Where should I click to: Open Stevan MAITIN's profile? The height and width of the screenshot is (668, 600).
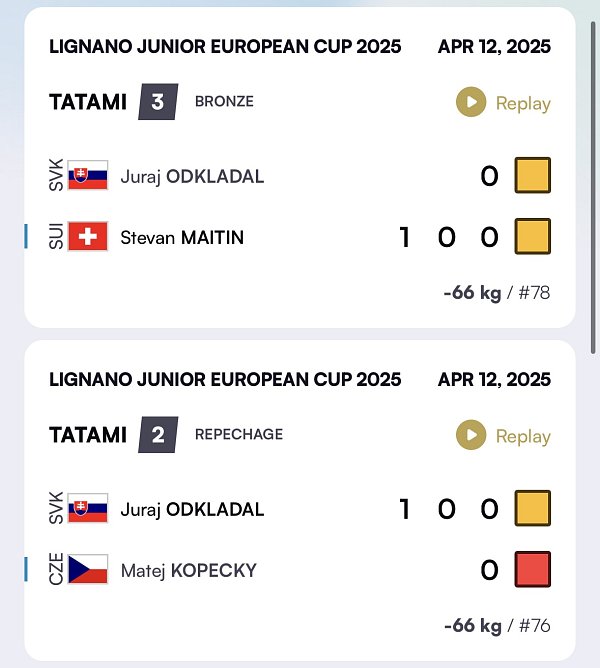point(182,237)
